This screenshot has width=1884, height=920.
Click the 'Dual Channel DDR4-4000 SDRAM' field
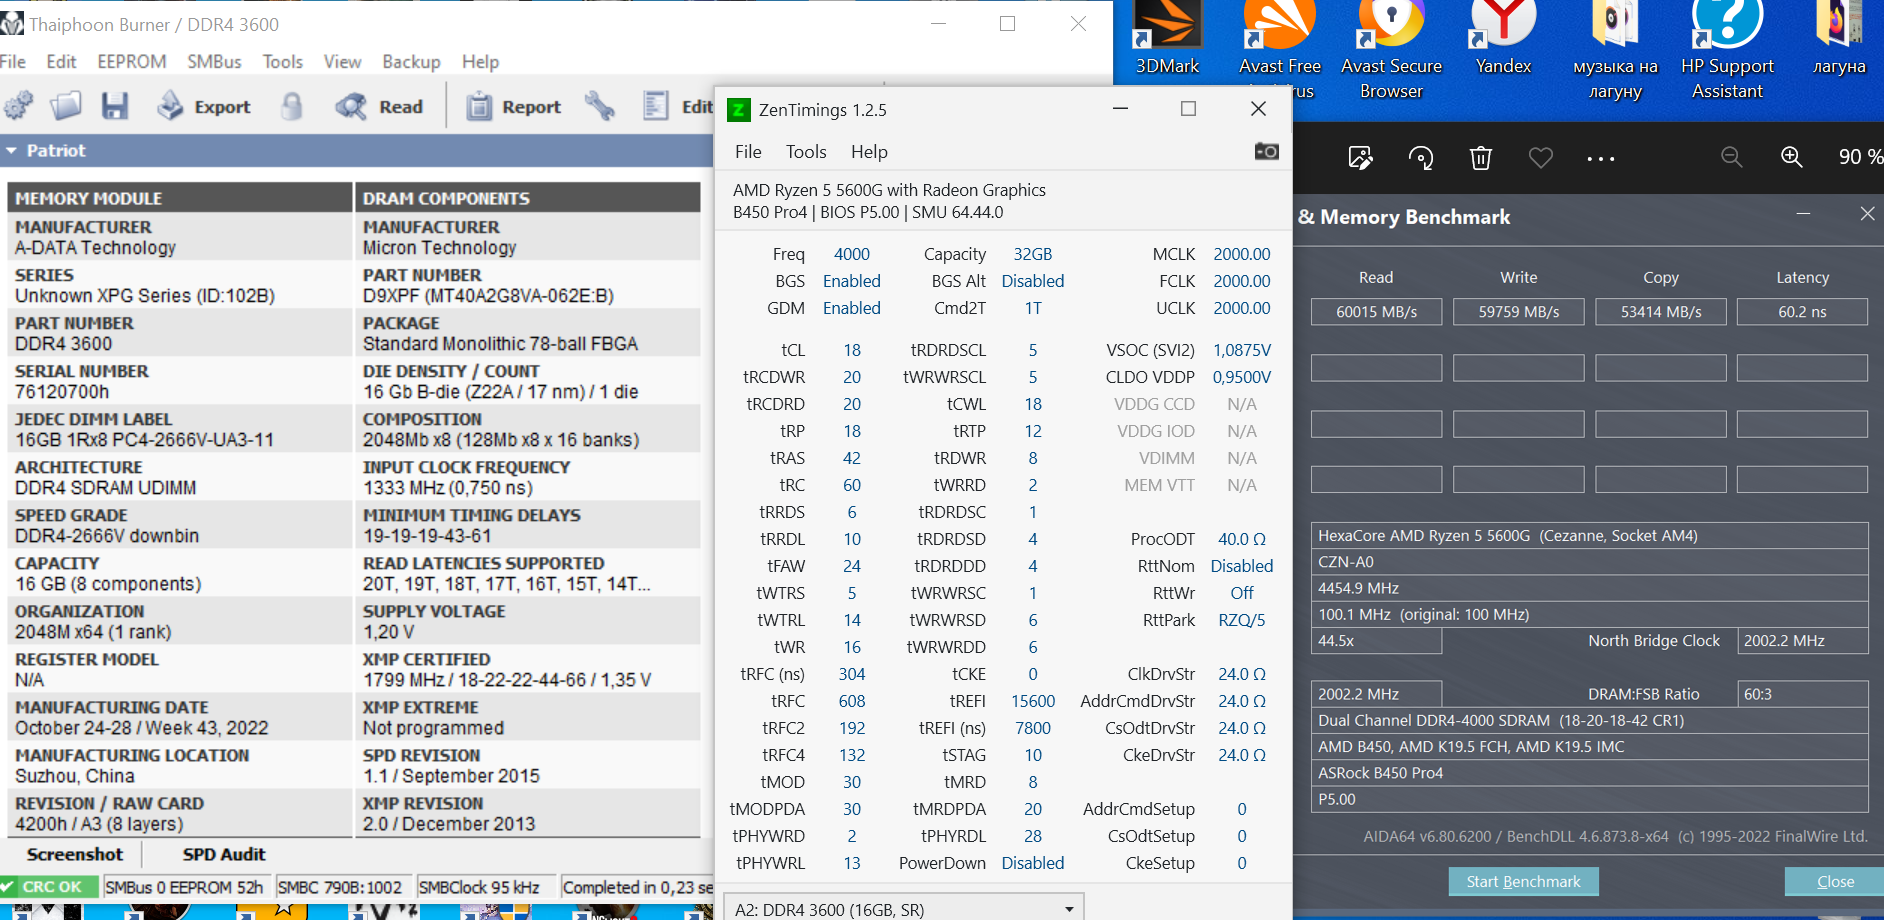pos(1589,720)
